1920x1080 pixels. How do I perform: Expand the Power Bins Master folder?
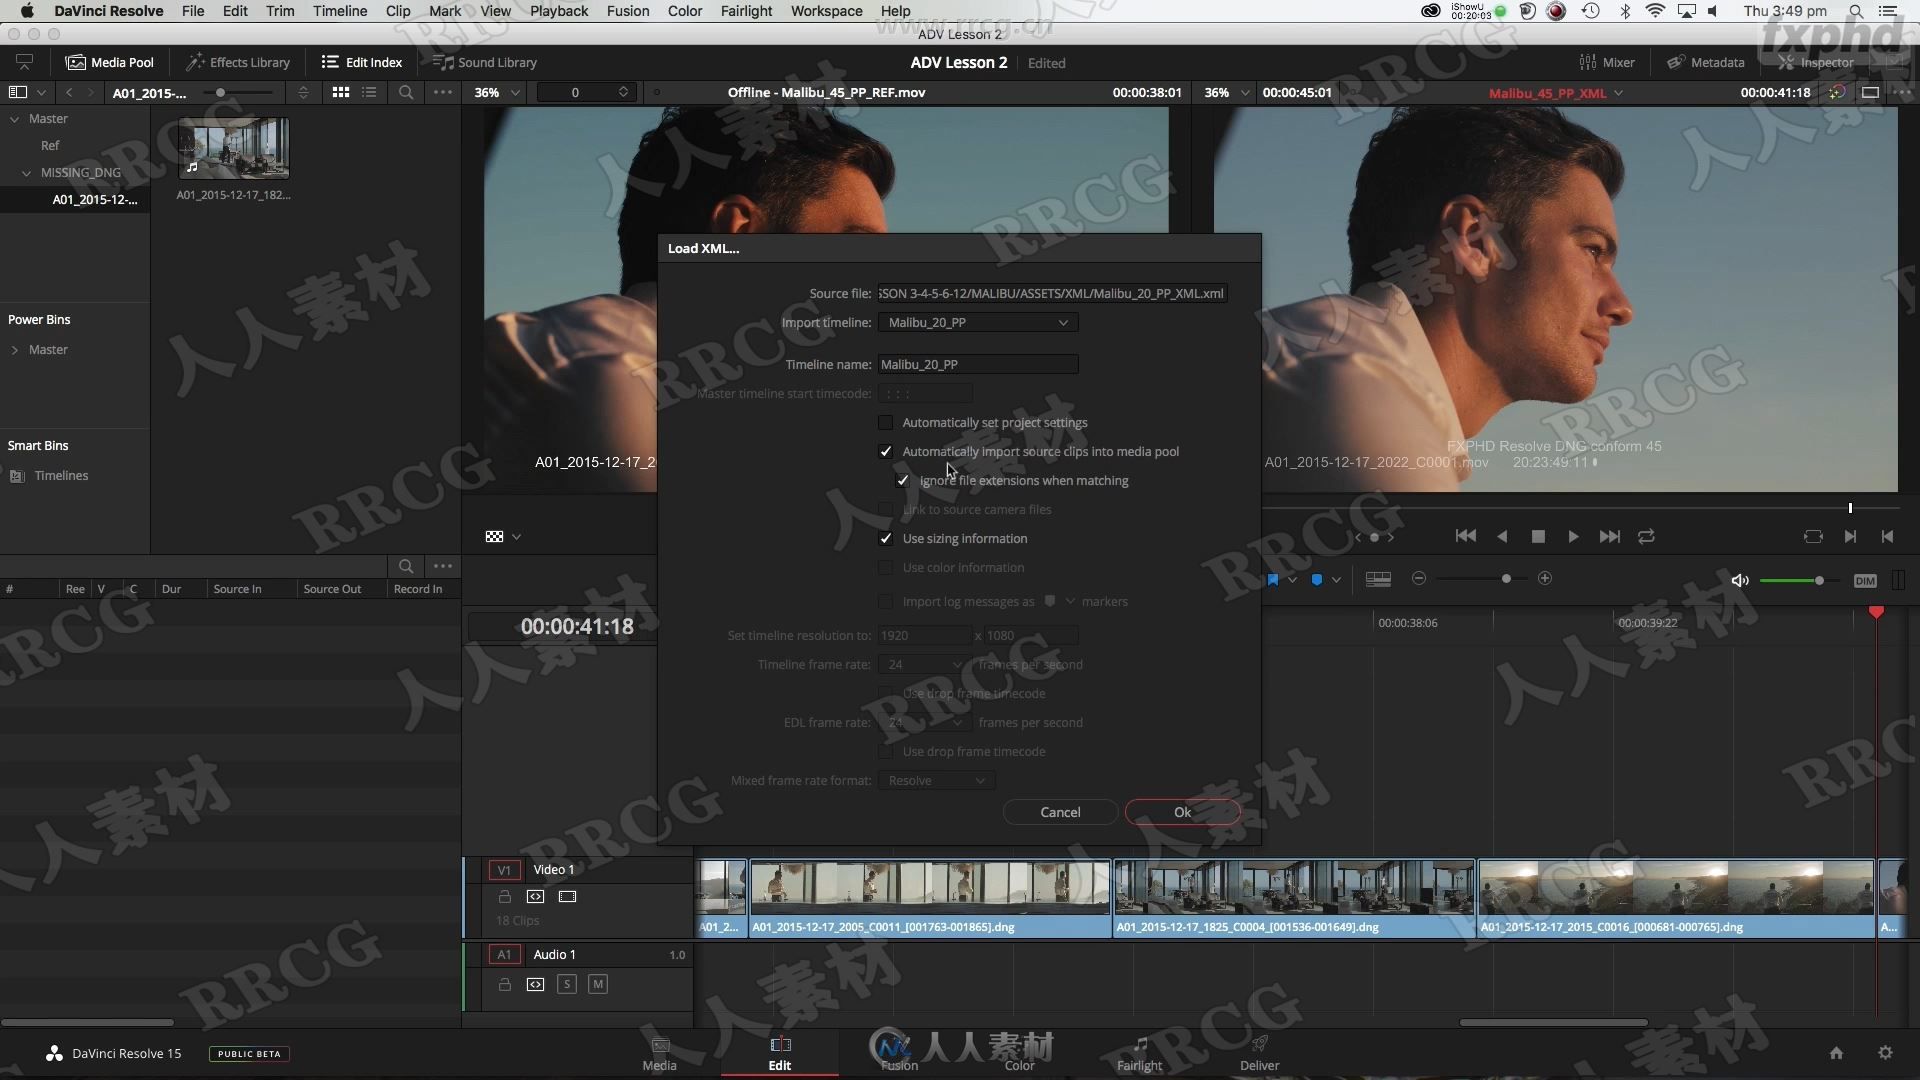(x=15, y=350)
